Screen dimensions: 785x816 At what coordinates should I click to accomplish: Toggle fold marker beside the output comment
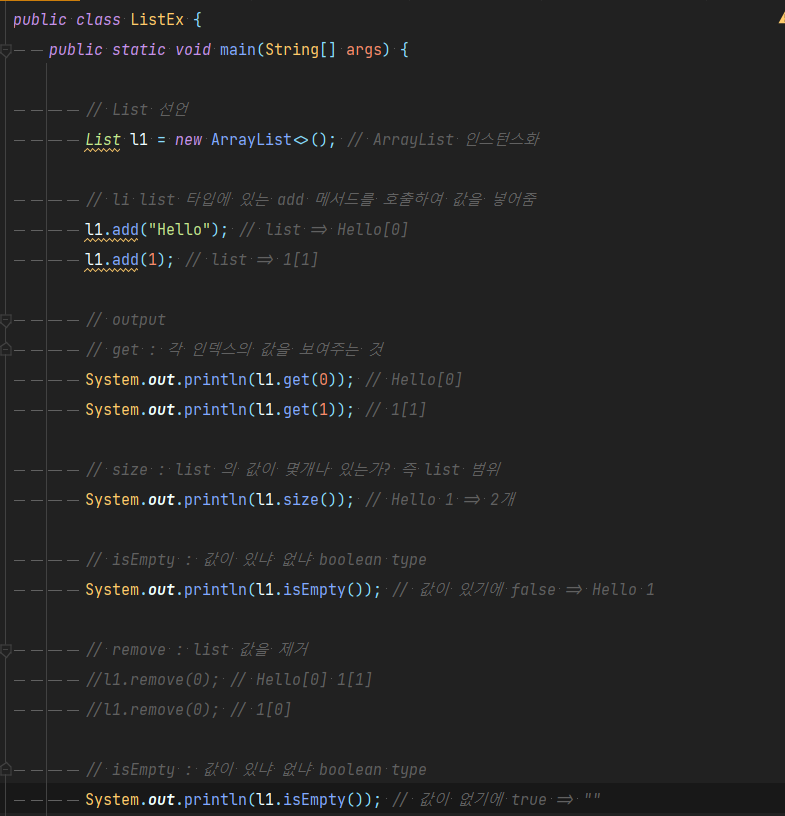[x=6, y=321]
